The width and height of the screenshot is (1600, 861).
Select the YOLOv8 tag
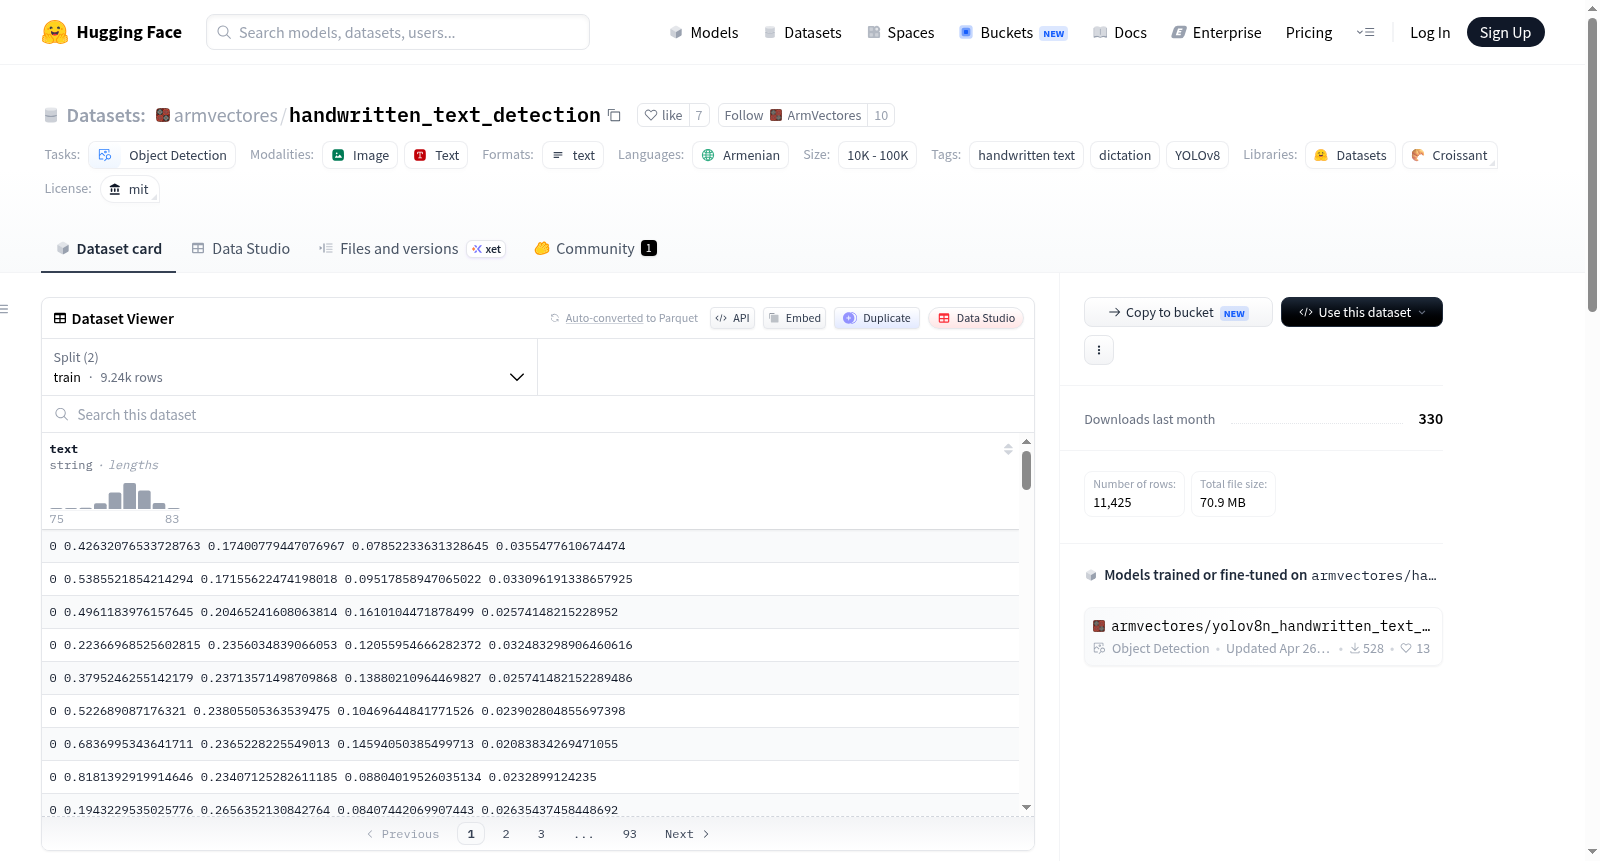point(1197,155)
